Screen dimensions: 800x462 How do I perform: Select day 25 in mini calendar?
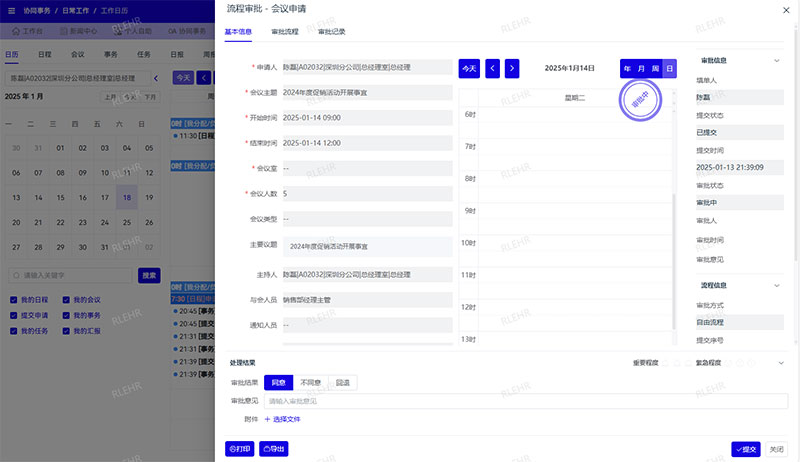(x=127, y=222)
